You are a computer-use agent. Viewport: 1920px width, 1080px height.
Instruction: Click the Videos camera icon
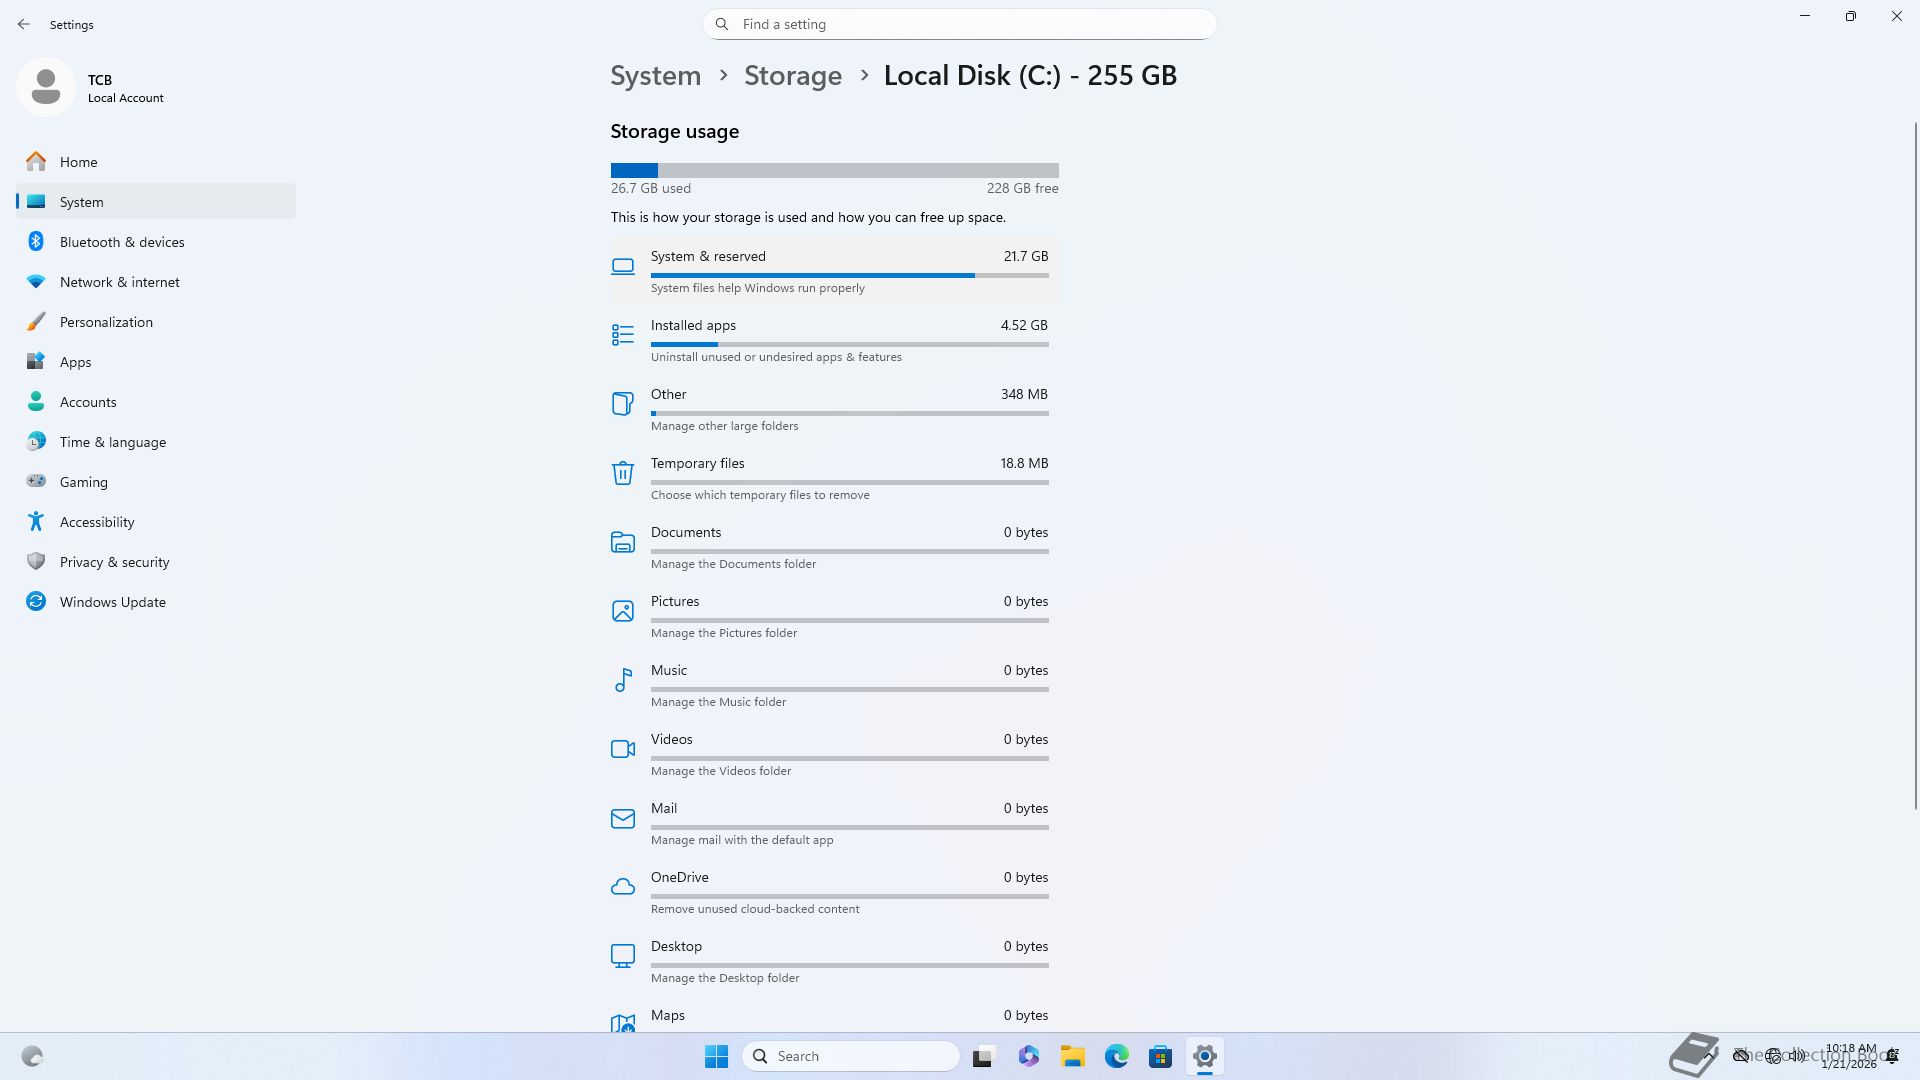(x=622, y=749)
